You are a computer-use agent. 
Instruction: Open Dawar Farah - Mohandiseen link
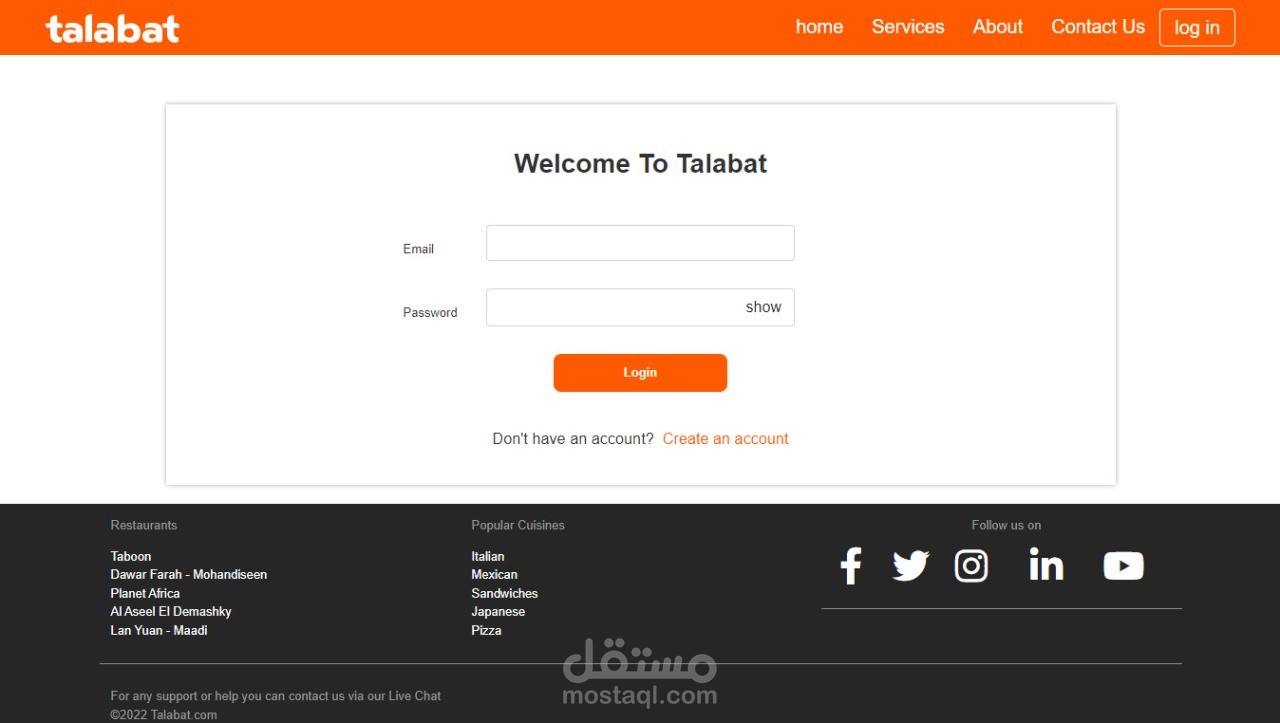pyautogui.click(x=189, y=575)
